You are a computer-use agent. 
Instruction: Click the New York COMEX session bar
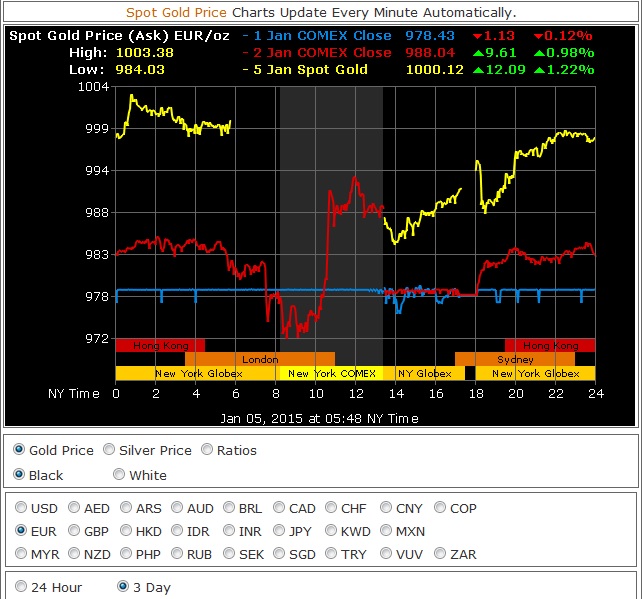332,373
